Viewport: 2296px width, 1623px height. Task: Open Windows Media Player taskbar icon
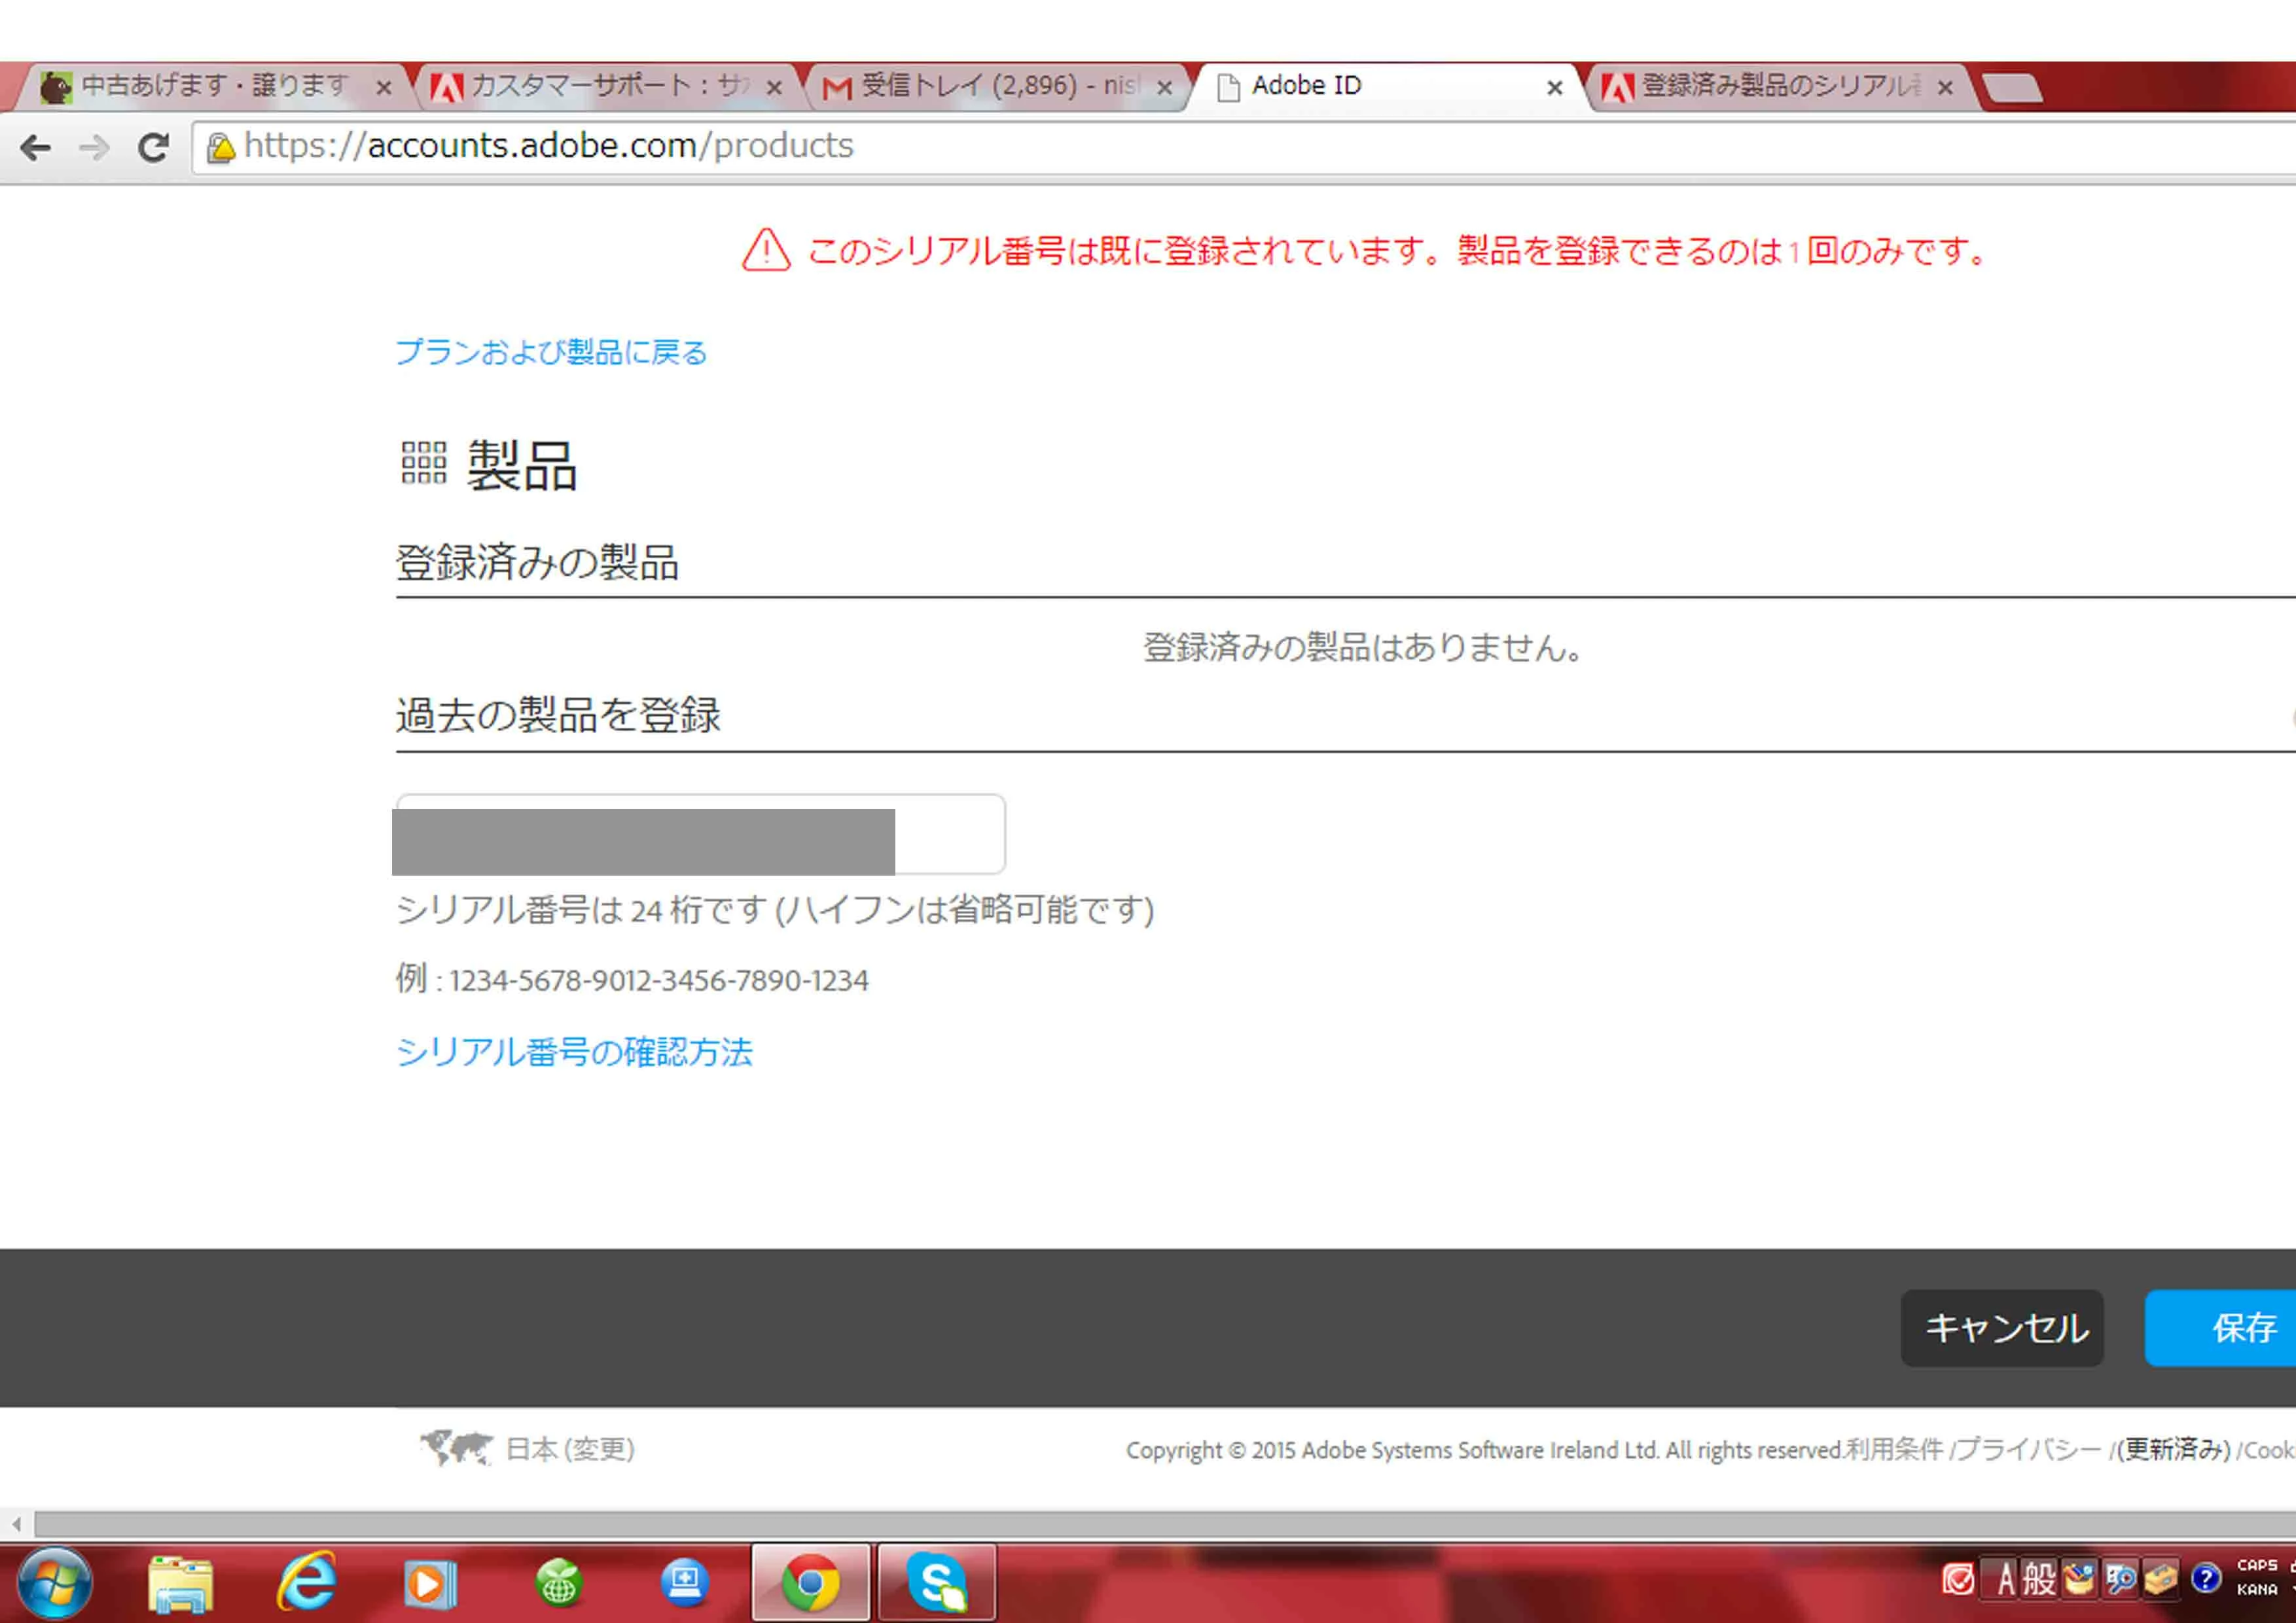431,1583
